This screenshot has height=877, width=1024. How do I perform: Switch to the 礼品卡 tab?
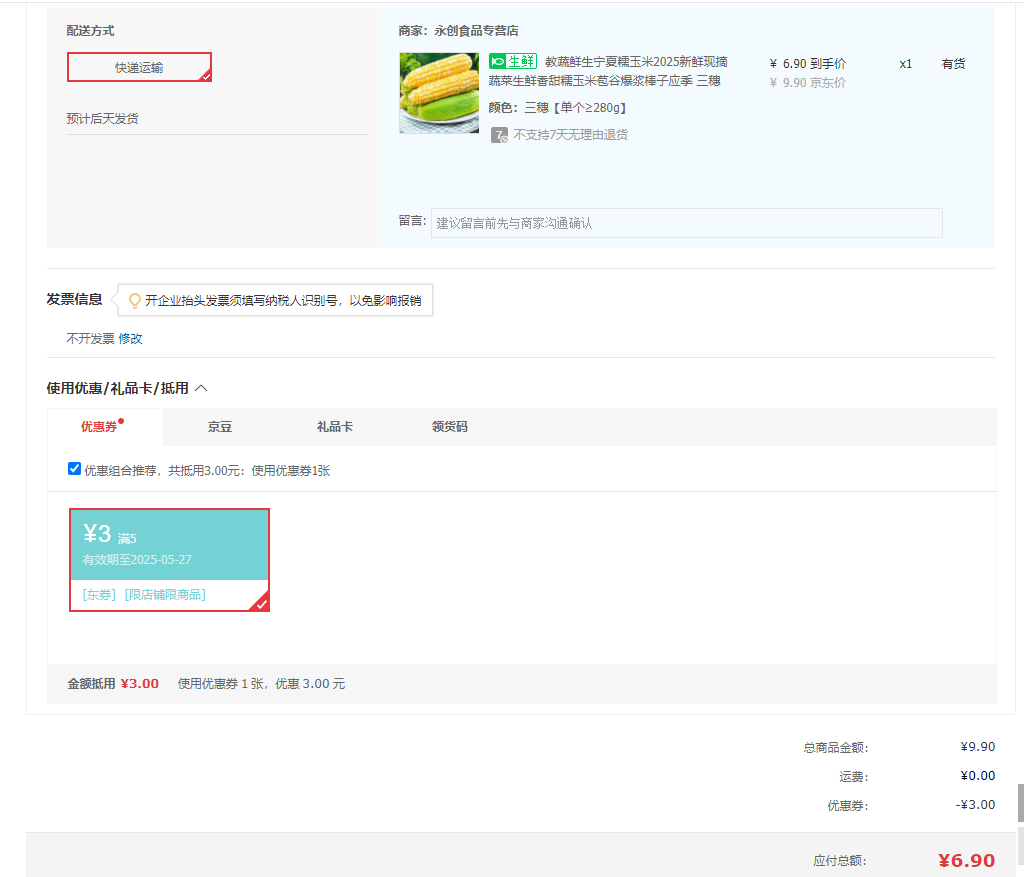pos(335,426)
